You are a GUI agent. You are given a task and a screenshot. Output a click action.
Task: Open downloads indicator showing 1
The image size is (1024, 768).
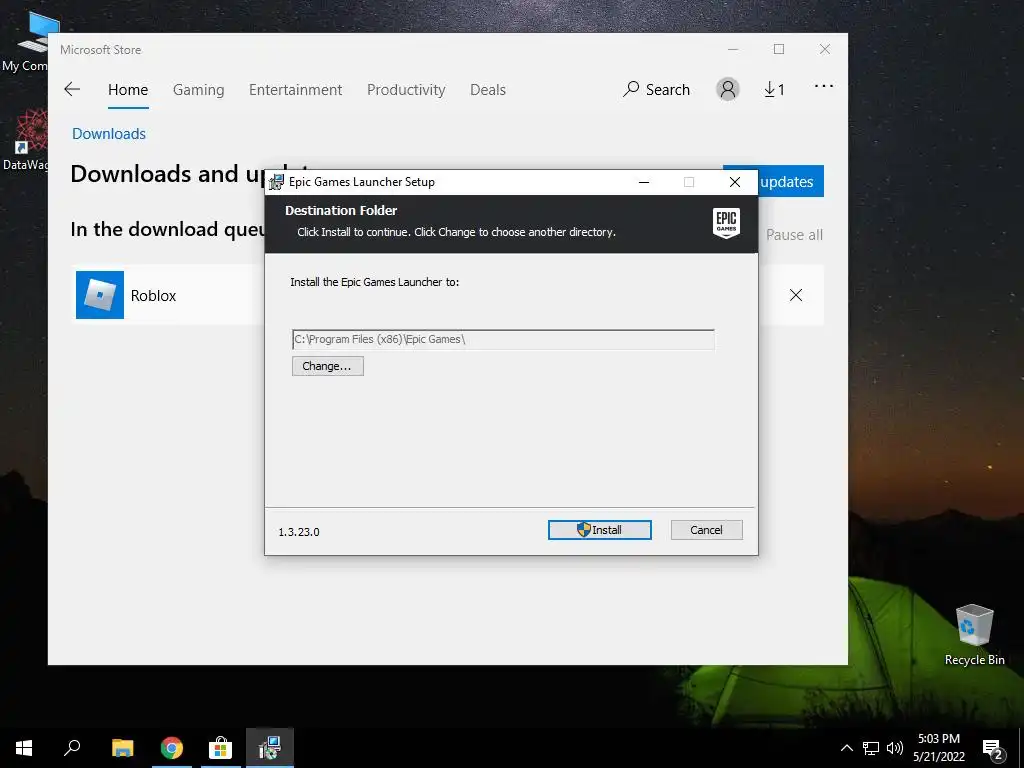pyautogui.click(x=774, y=89)
